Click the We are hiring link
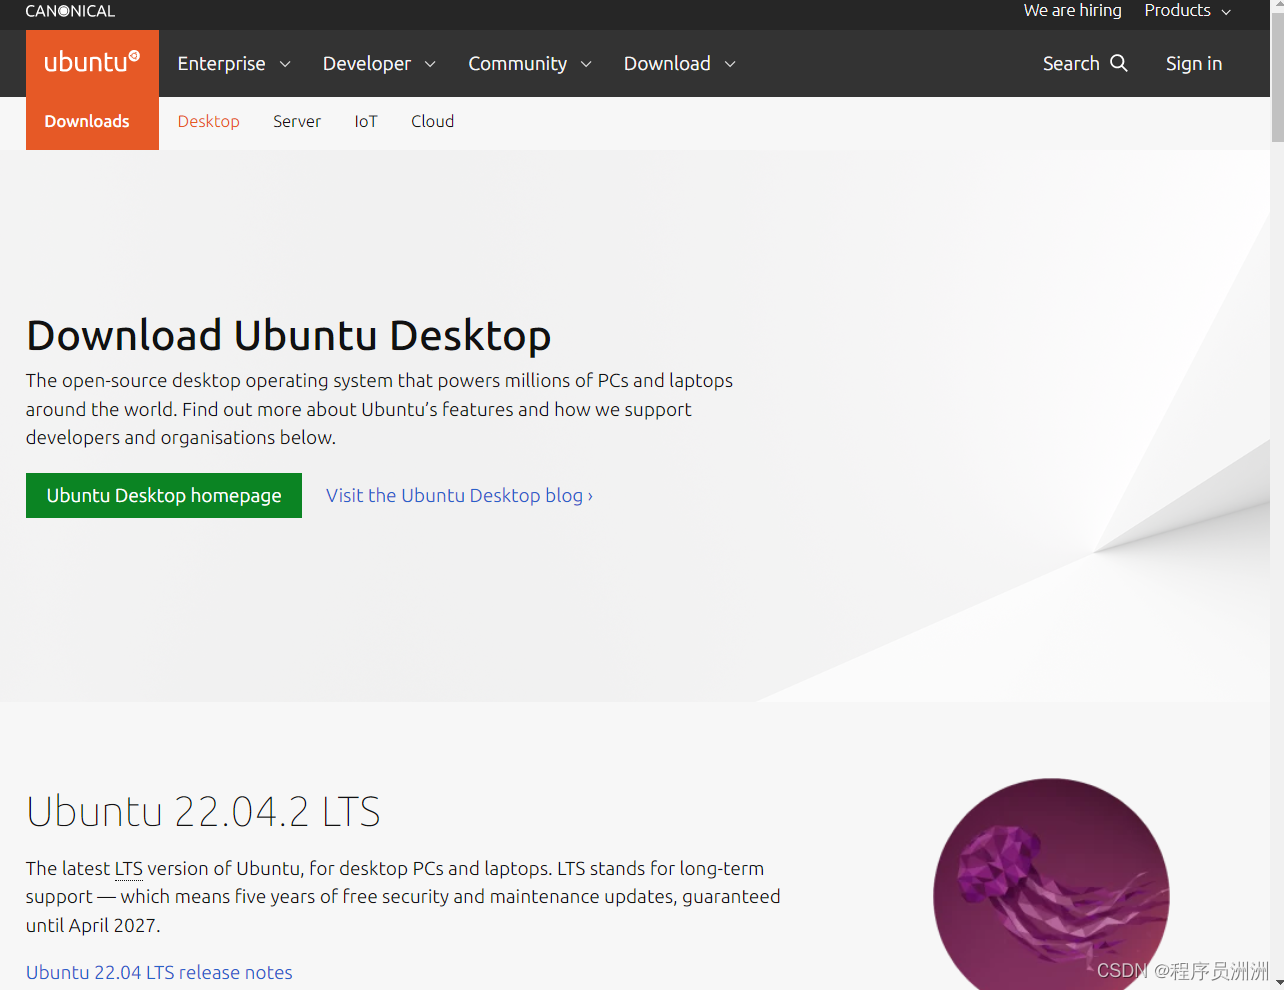The image size is (1284, 990). click(1072, 11)
